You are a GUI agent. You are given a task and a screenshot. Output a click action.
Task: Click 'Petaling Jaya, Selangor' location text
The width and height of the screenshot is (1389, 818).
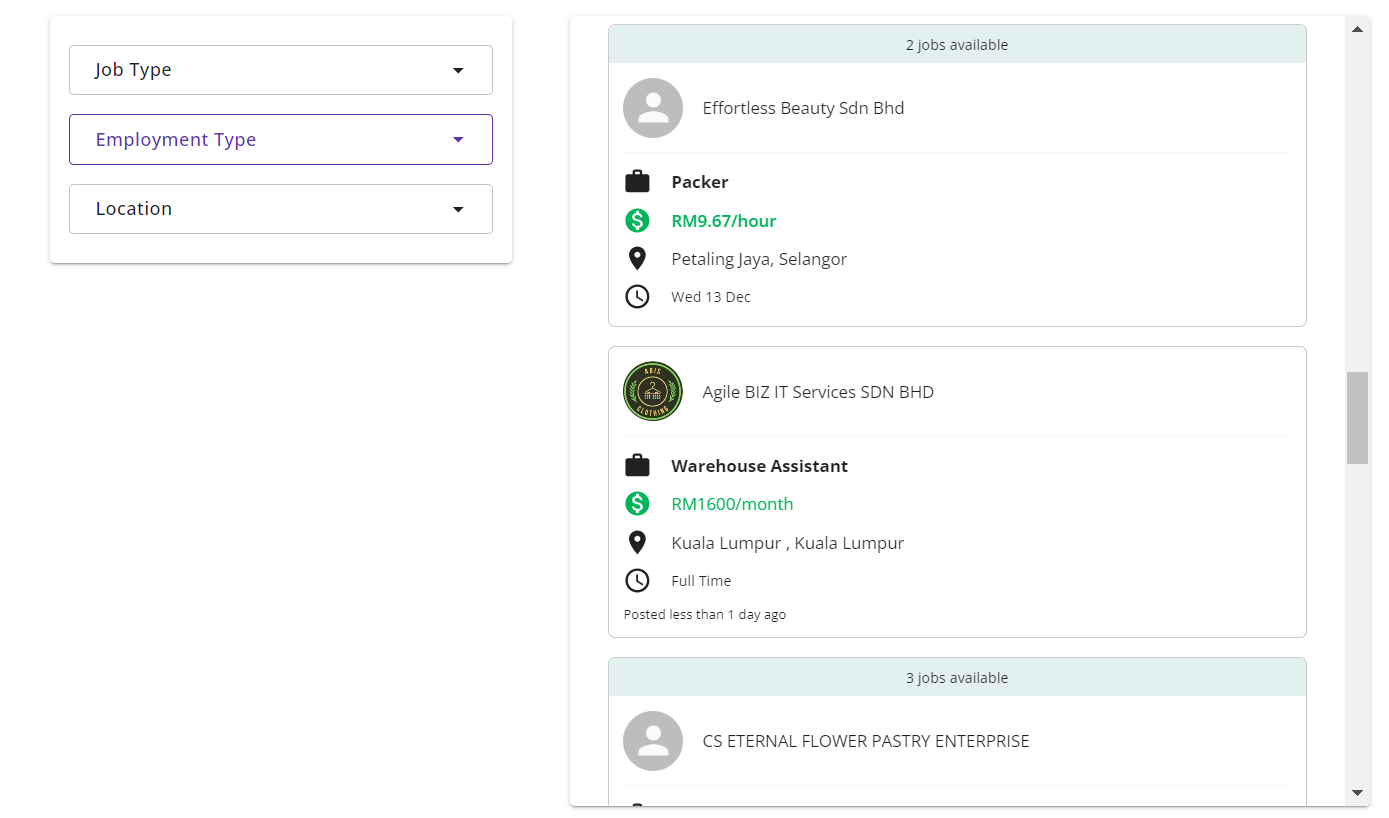tap(759, 259)
